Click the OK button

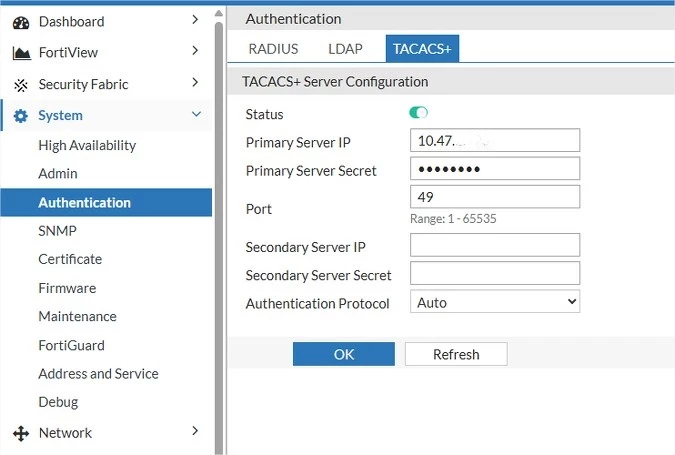click(x=344, y=354)
